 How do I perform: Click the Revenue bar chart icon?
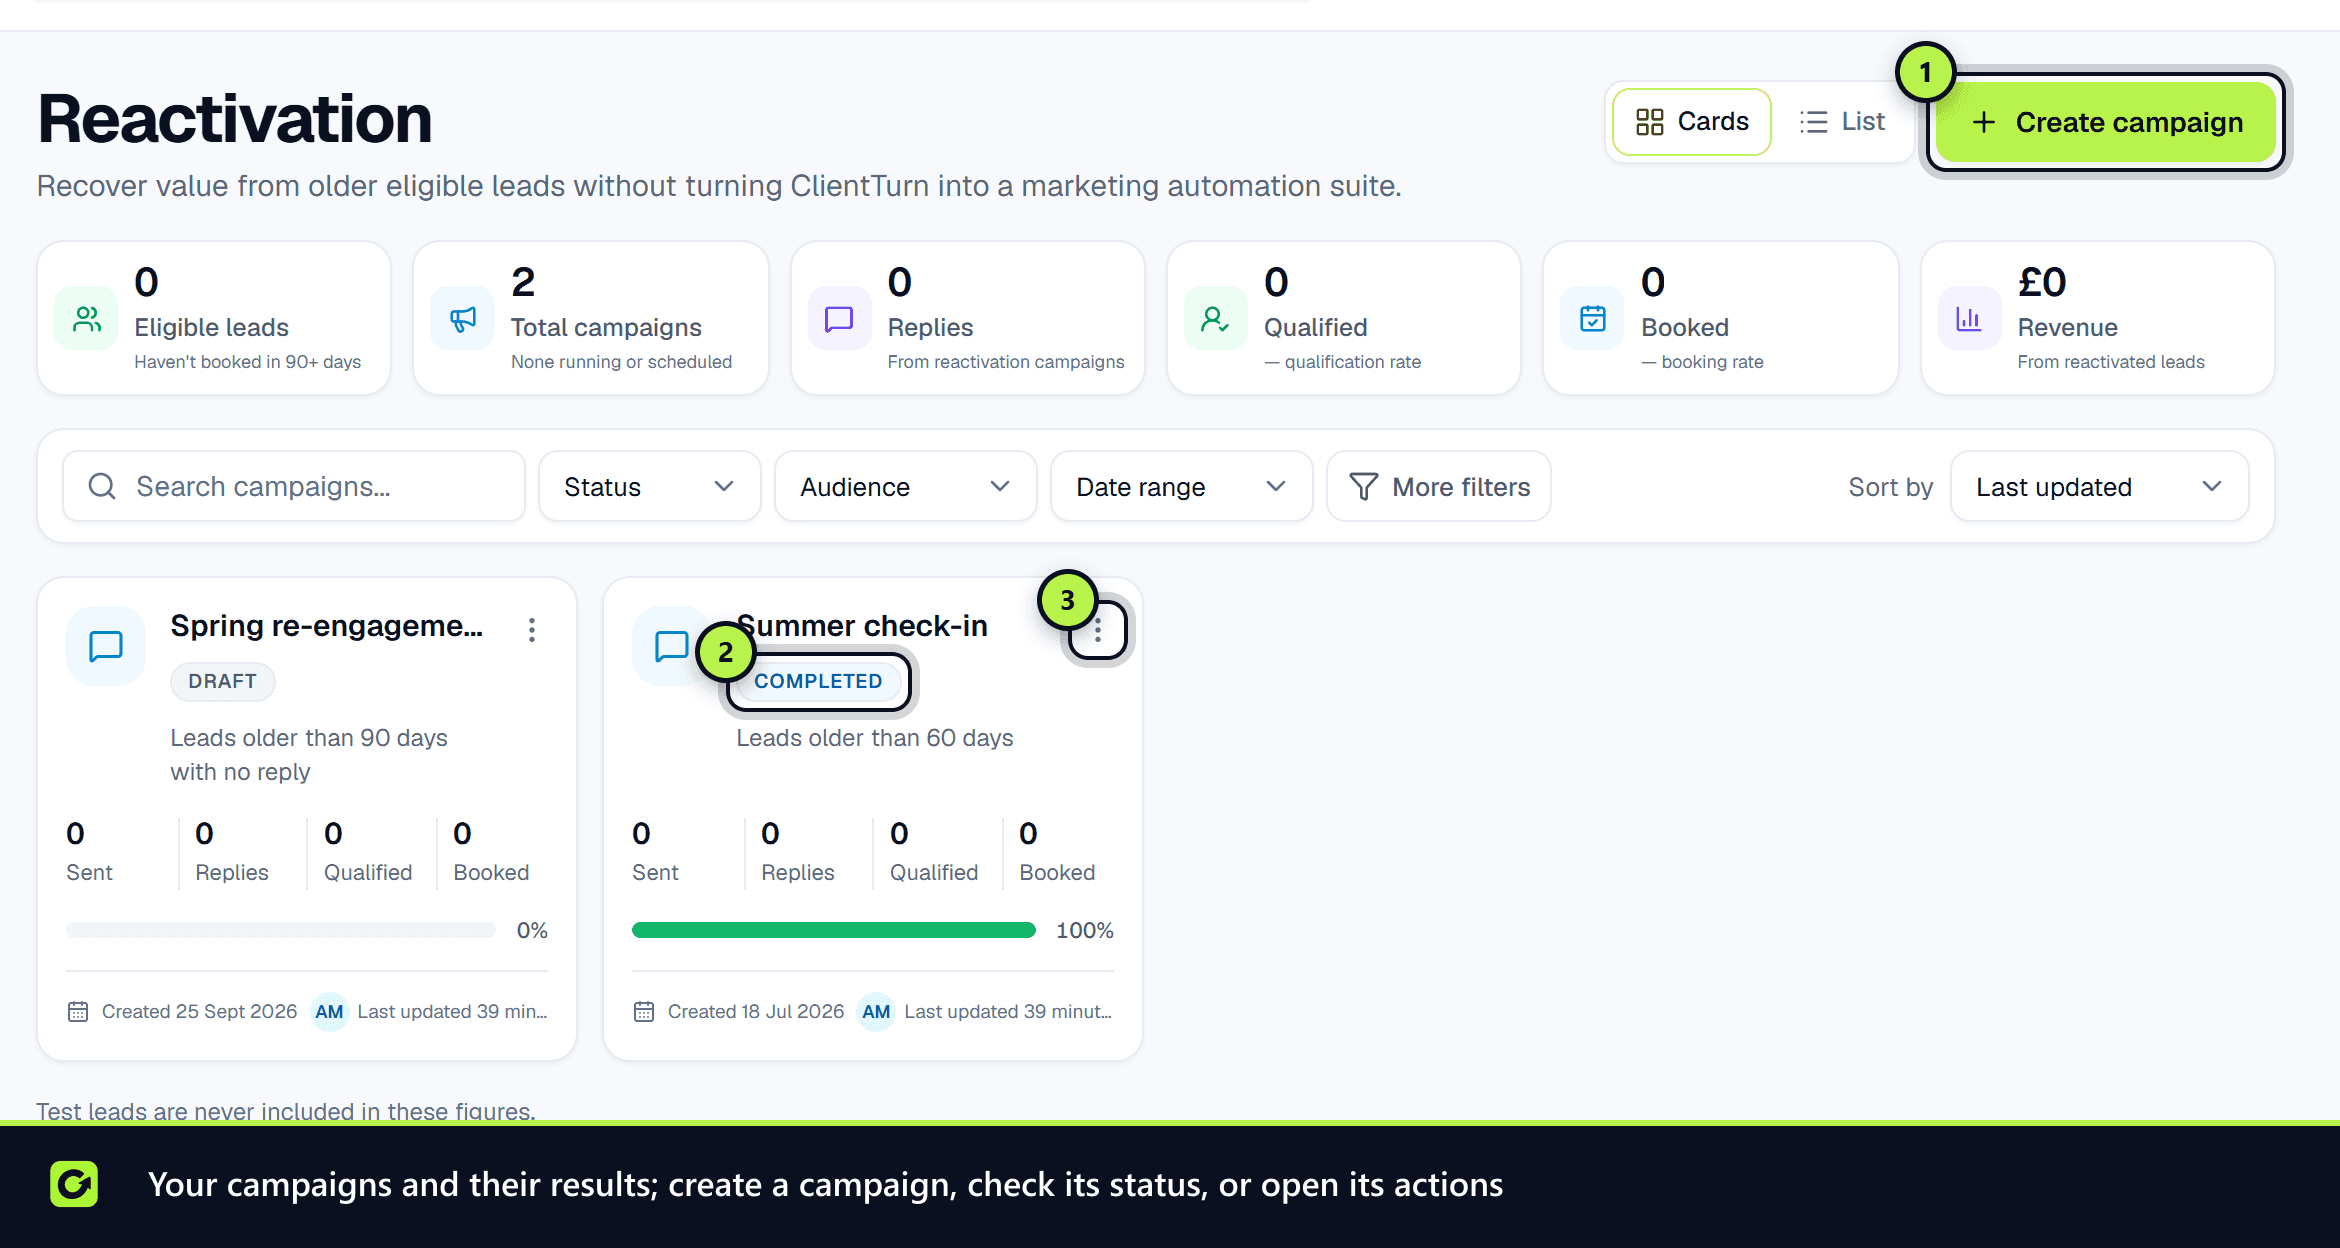coord(1969,319)
